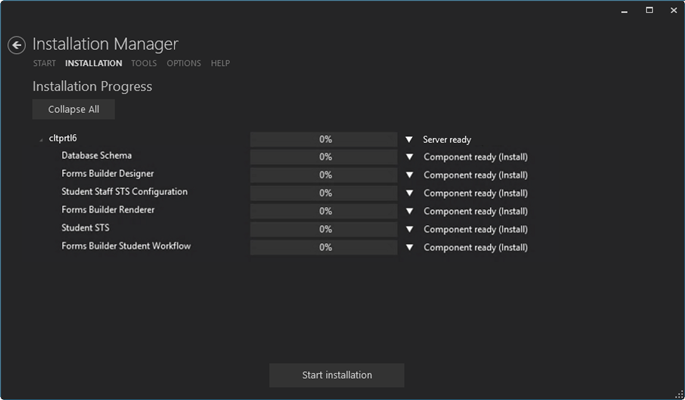Open dropdown for Forms Builder Student Workflow
This screenshot has height=400, width=685.
tap(409, 247)
